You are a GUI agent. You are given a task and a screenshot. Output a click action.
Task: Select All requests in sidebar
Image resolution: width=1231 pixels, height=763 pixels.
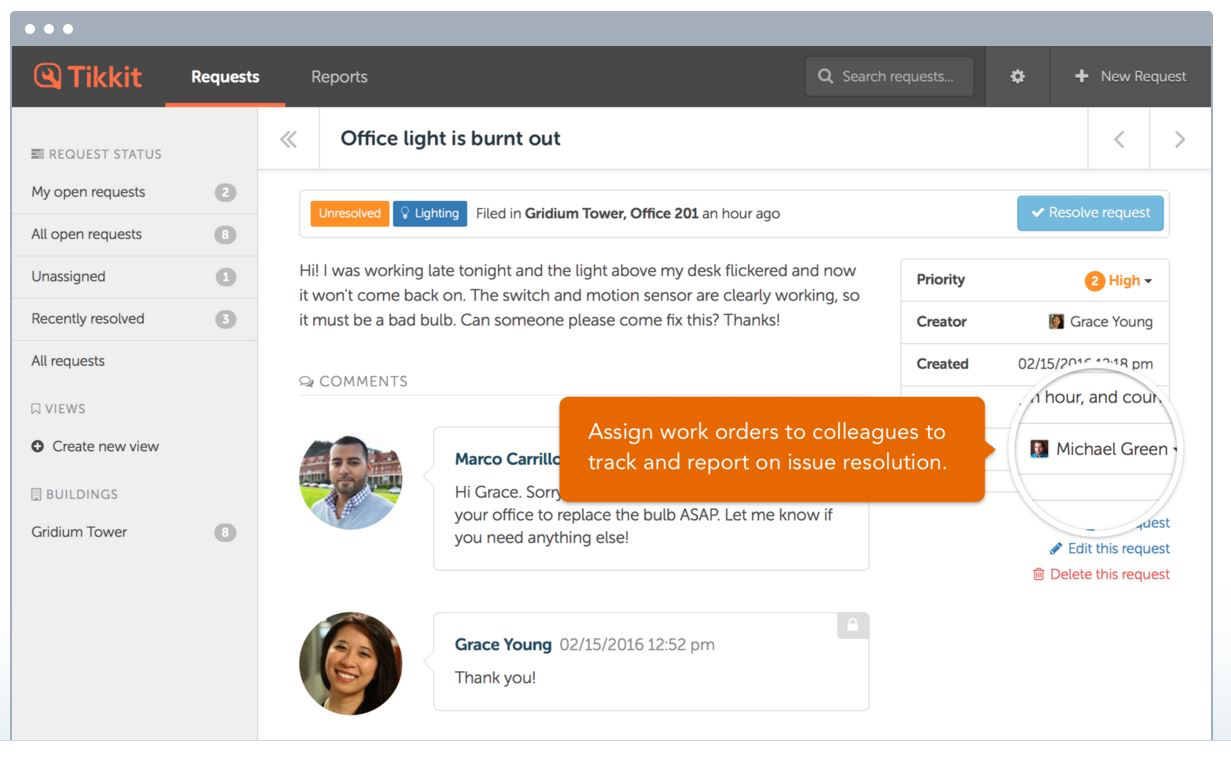[134, 361]
